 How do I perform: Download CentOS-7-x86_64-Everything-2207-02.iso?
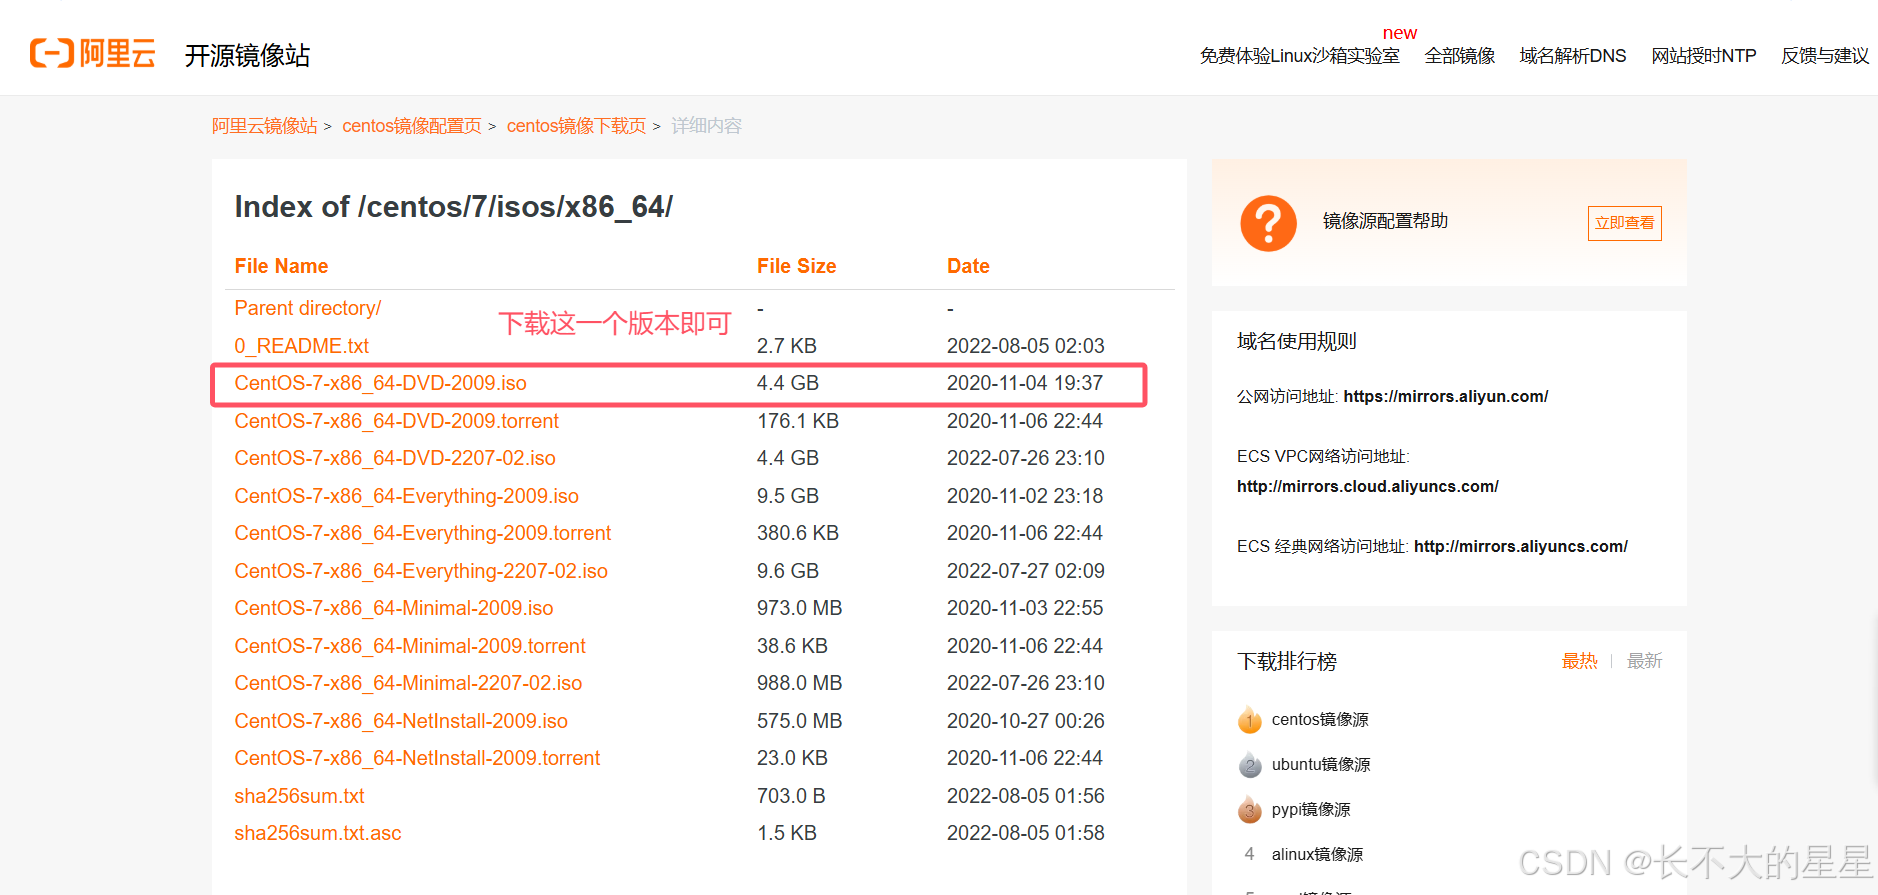[421, 571]
